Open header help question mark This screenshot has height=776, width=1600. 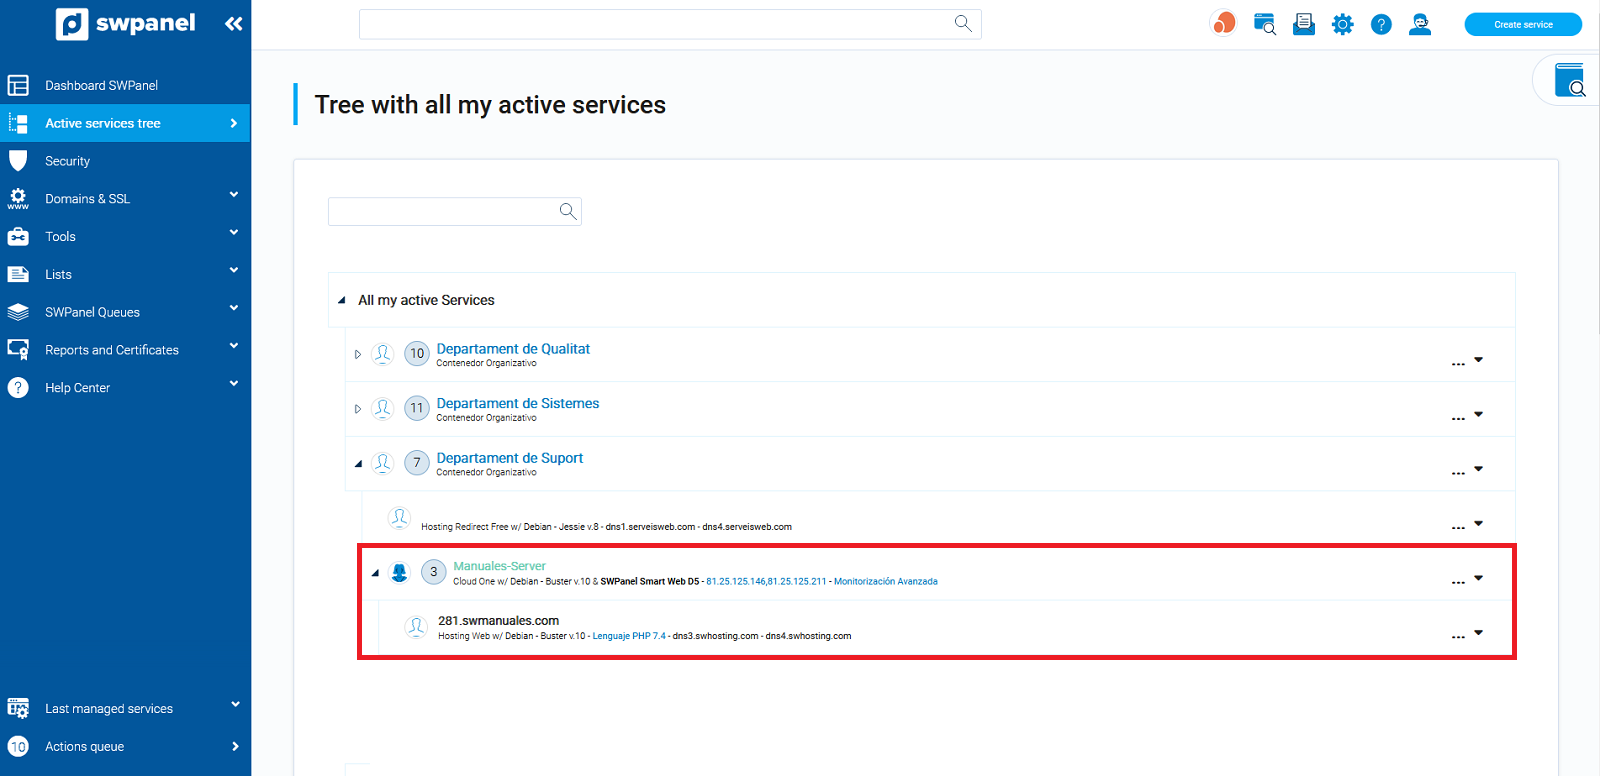(1381, 24)
